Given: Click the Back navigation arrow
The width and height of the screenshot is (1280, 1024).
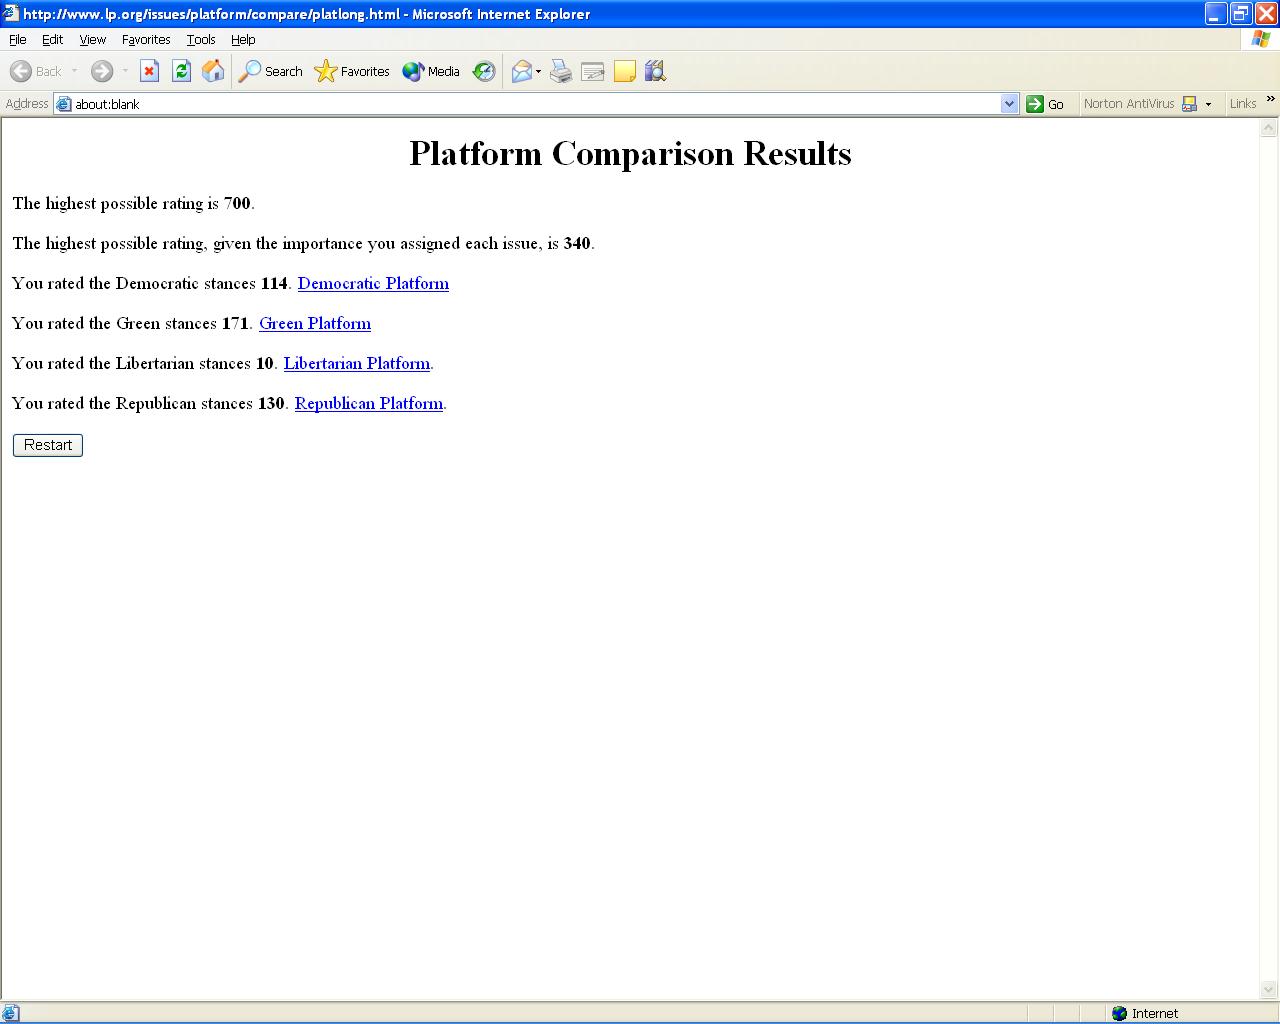Looking at the screenshot, I should [21, 71].
